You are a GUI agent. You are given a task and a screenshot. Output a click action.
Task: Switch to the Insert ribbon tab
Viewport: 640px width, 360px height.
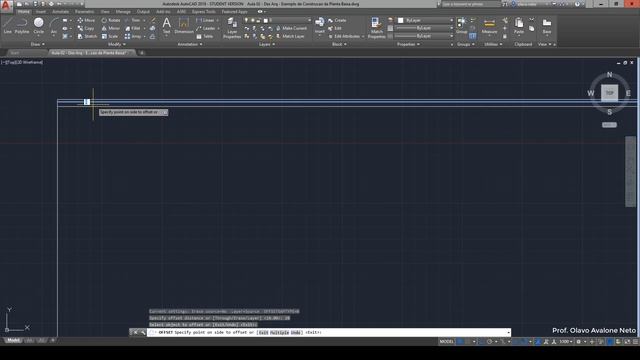41,12
